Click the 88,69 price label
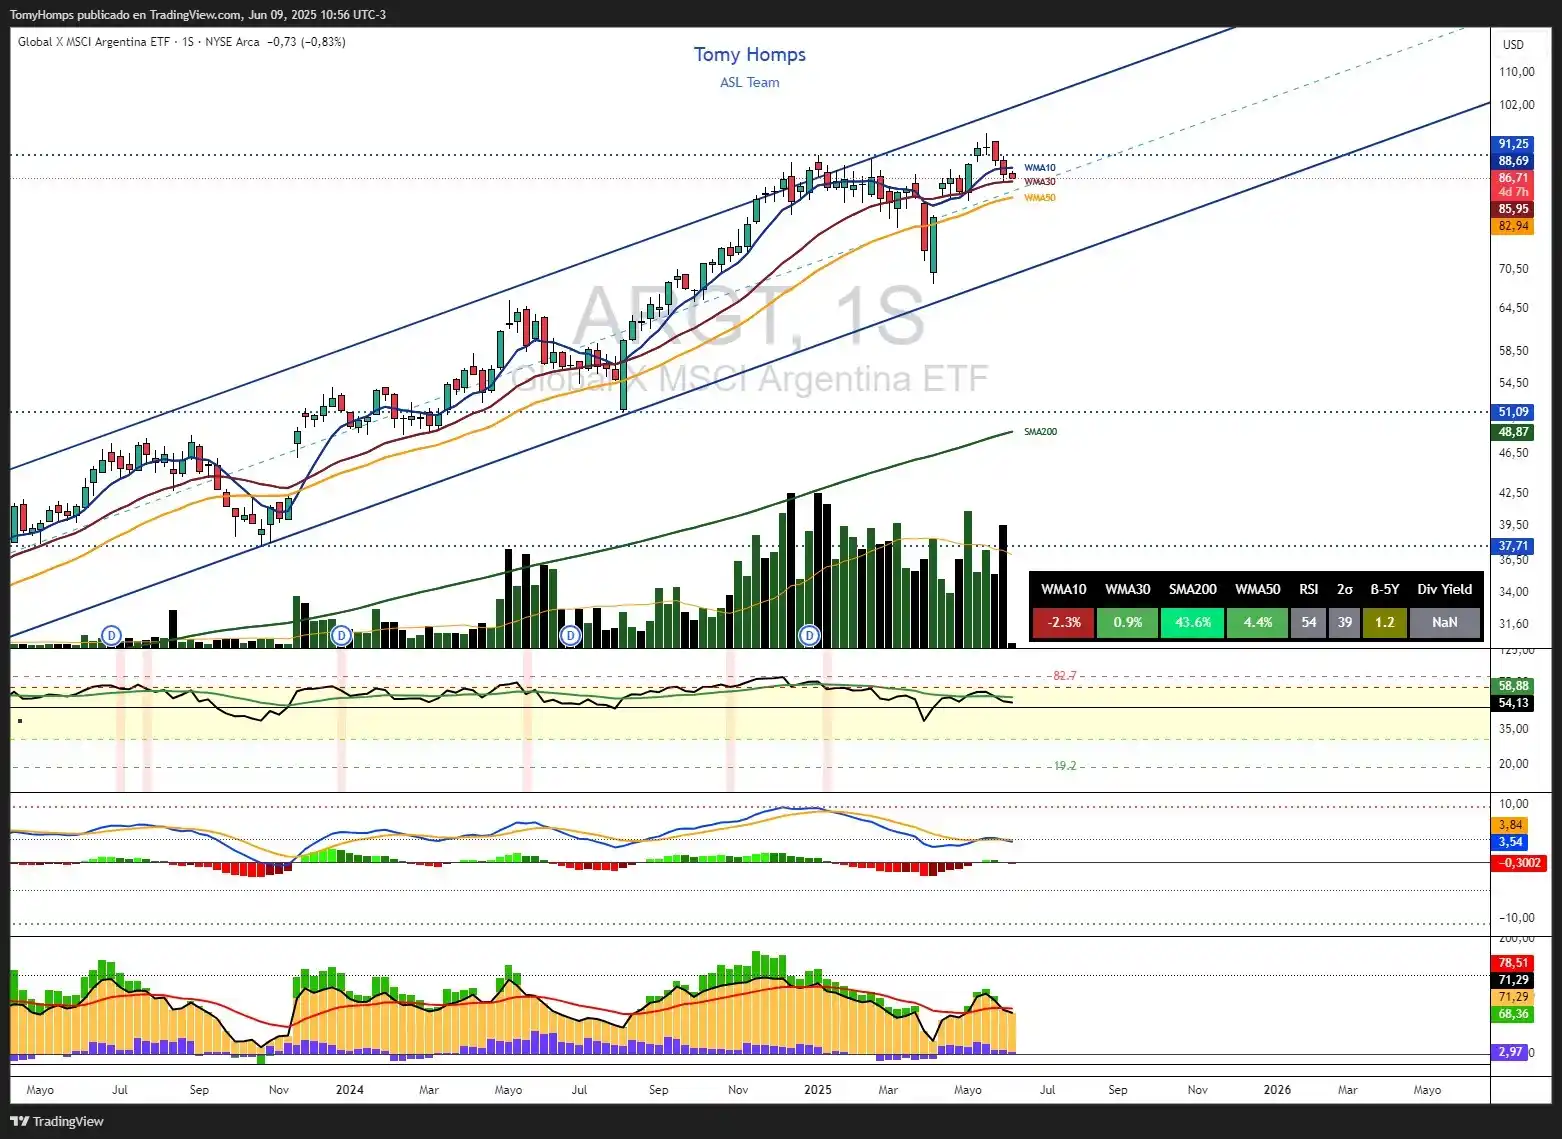 [x=1513, y=161]
